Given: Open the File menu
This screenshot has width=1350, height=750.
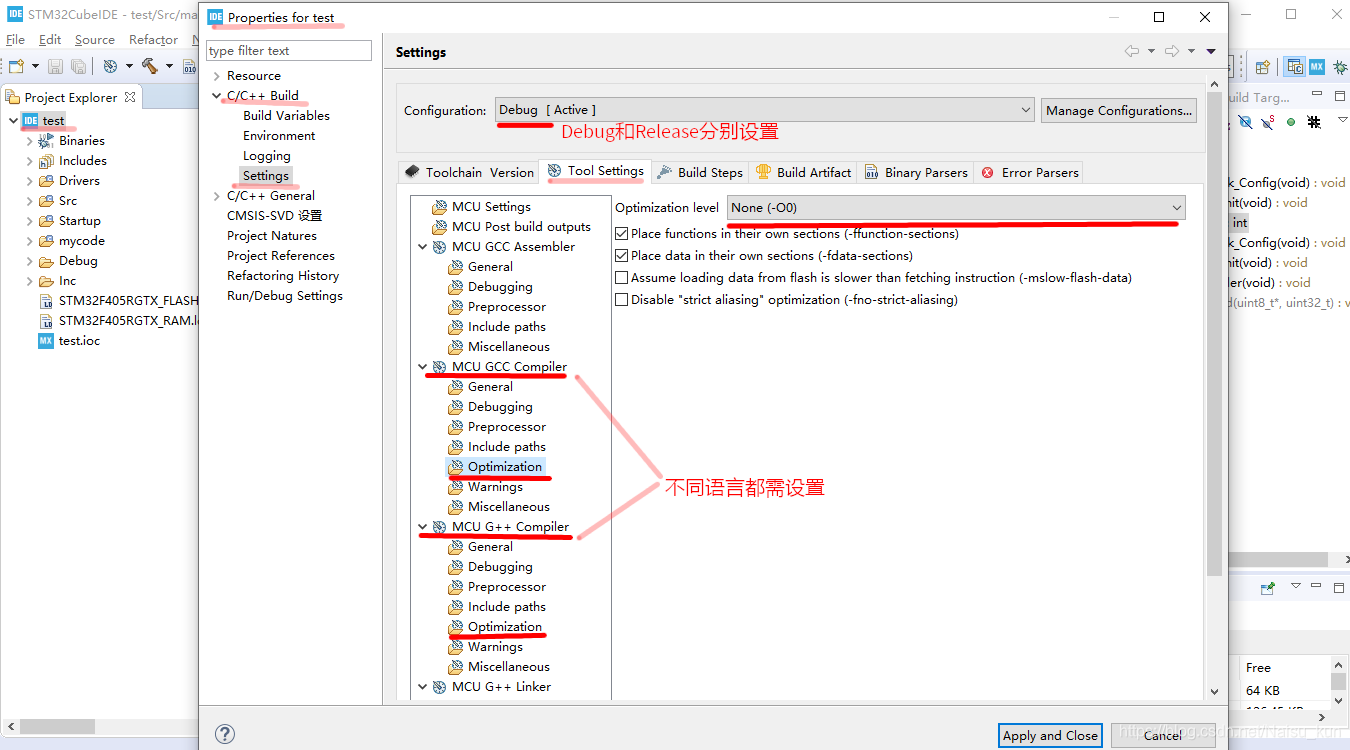Looking at the screenshot, I should pos(15,40).
